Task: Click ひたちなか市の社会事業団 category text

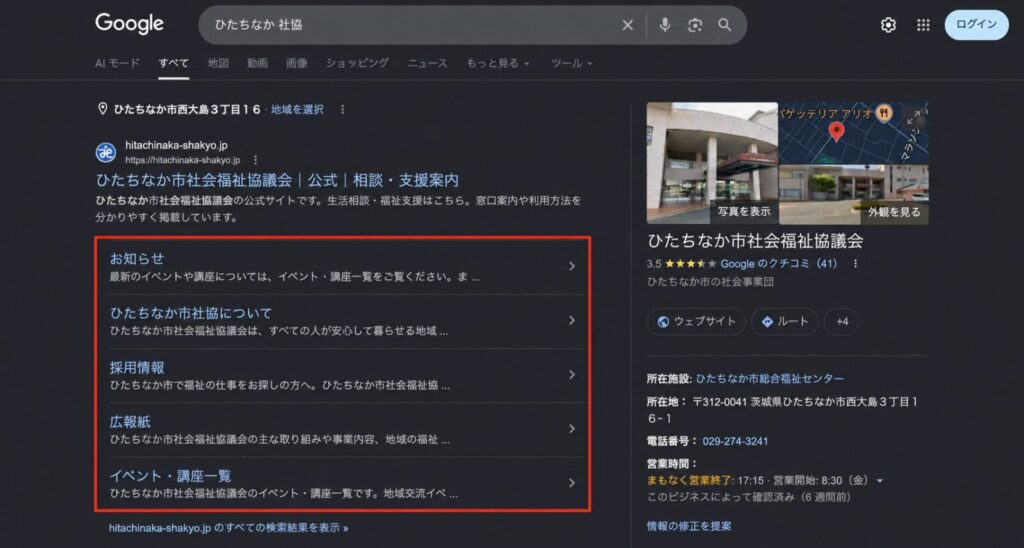Action: tap(711, 282)
